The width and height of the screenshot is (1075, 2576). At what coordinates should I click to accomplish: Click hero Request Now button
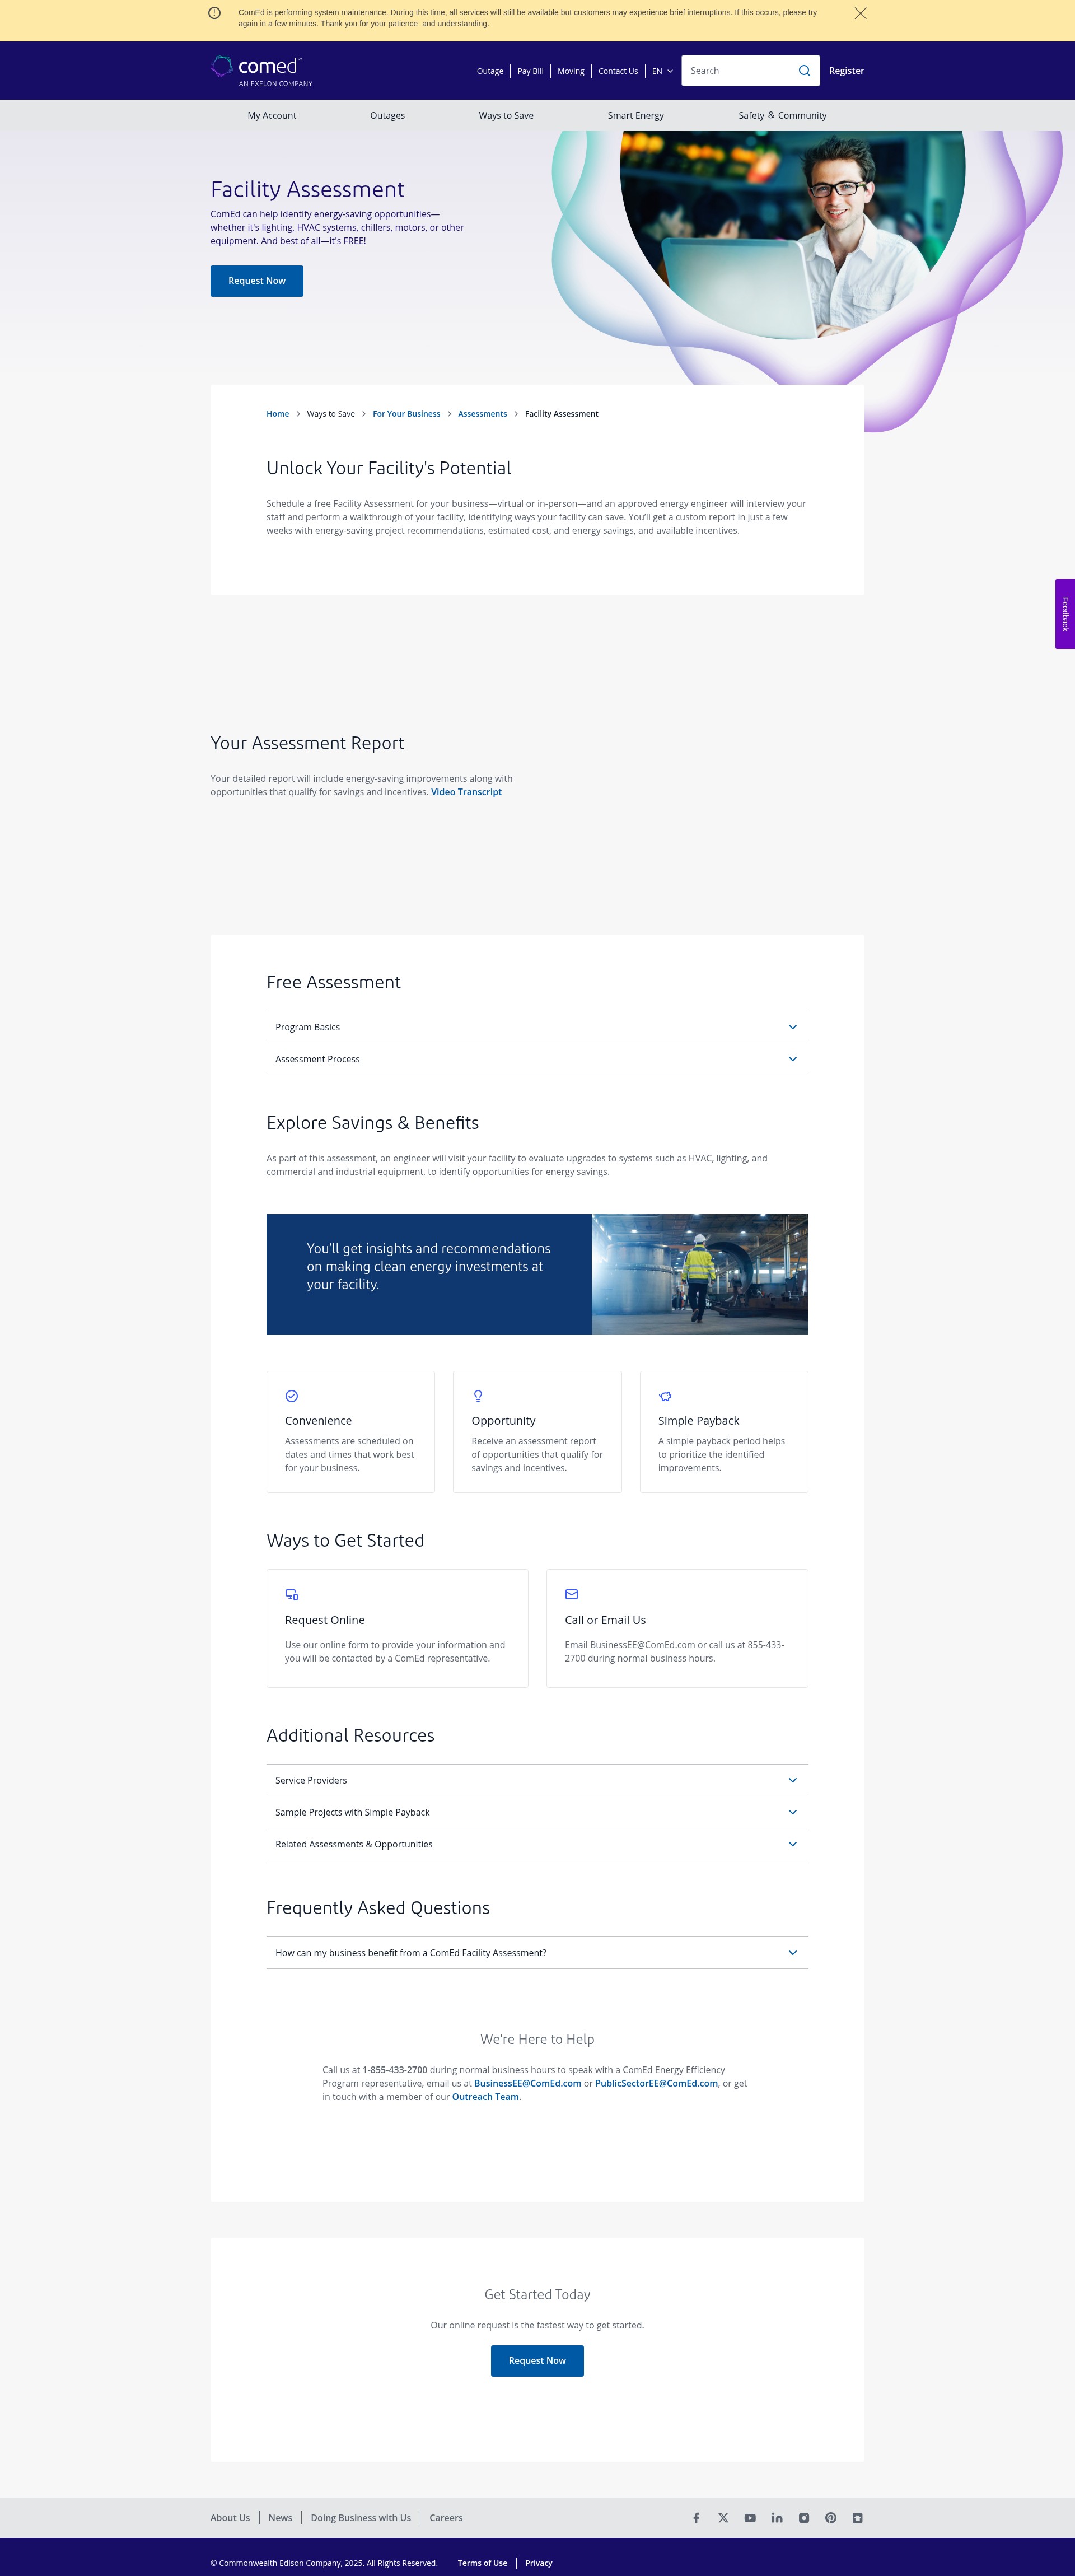(257, 281)
